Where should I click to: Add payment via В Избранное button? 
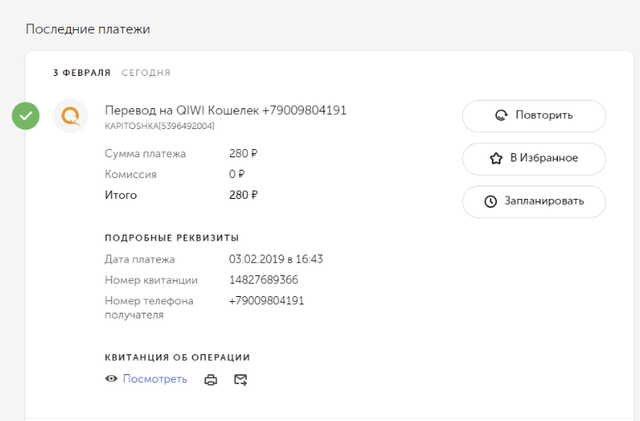click(533, 158)
